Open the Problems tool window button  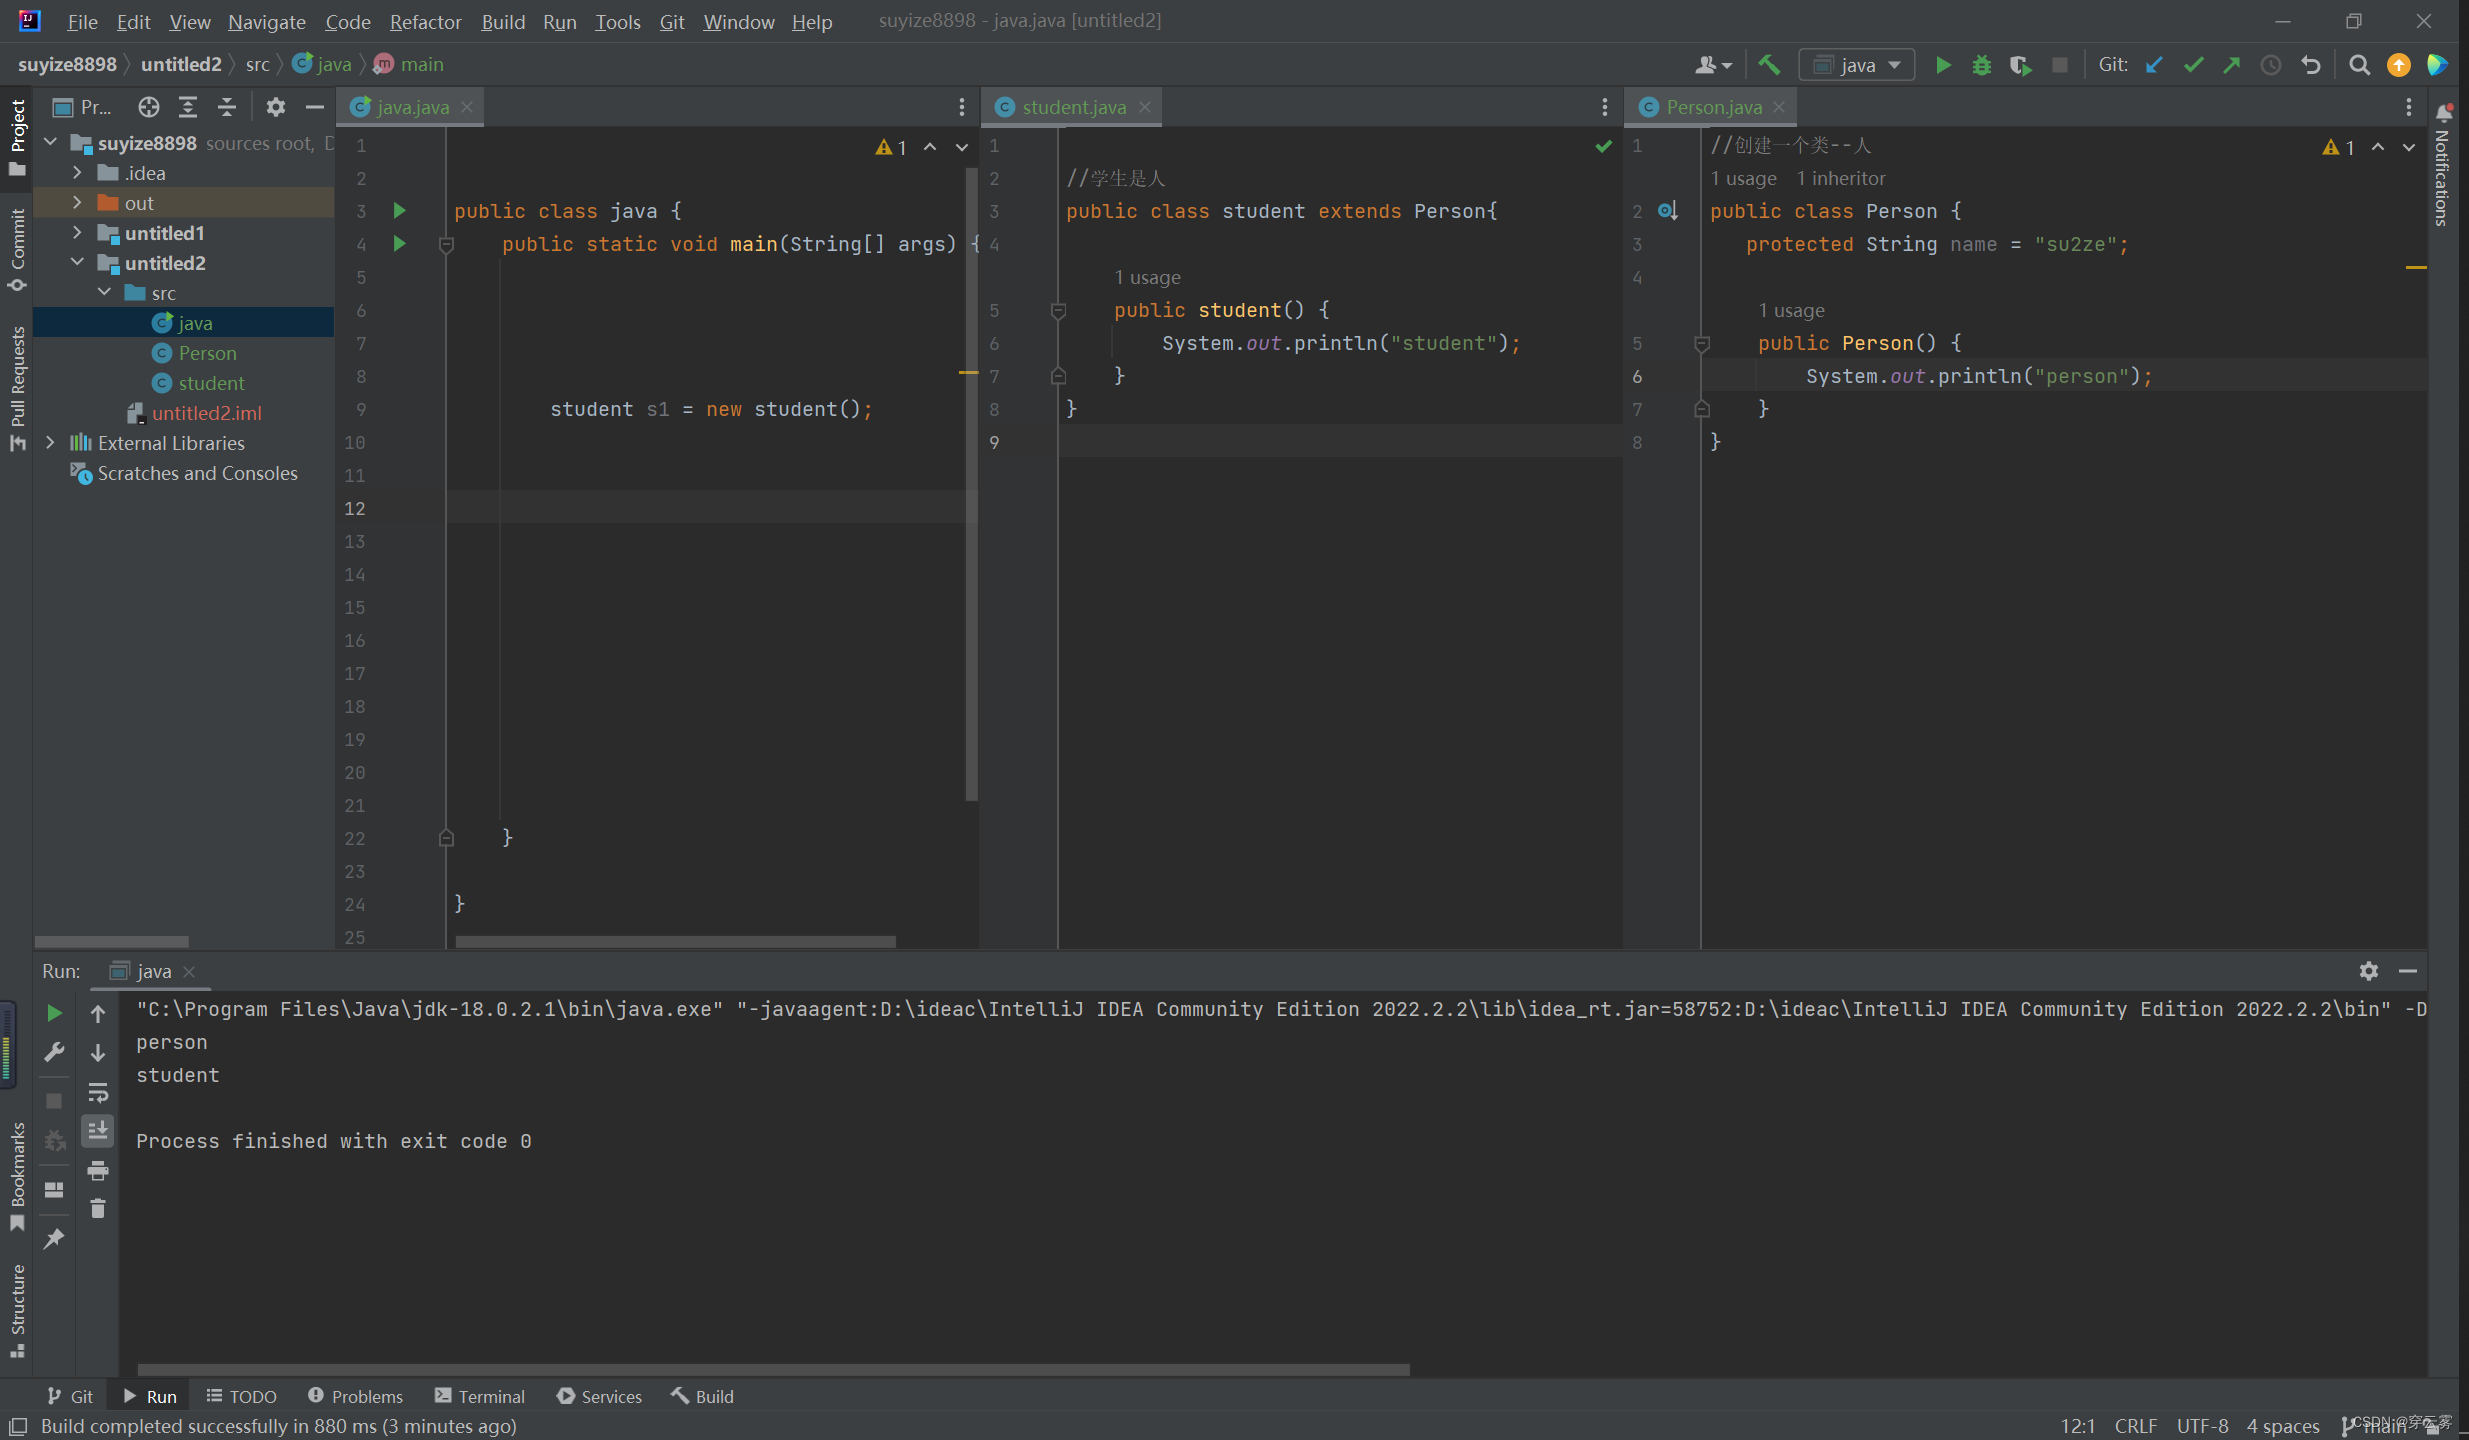tap(355, 1396)
